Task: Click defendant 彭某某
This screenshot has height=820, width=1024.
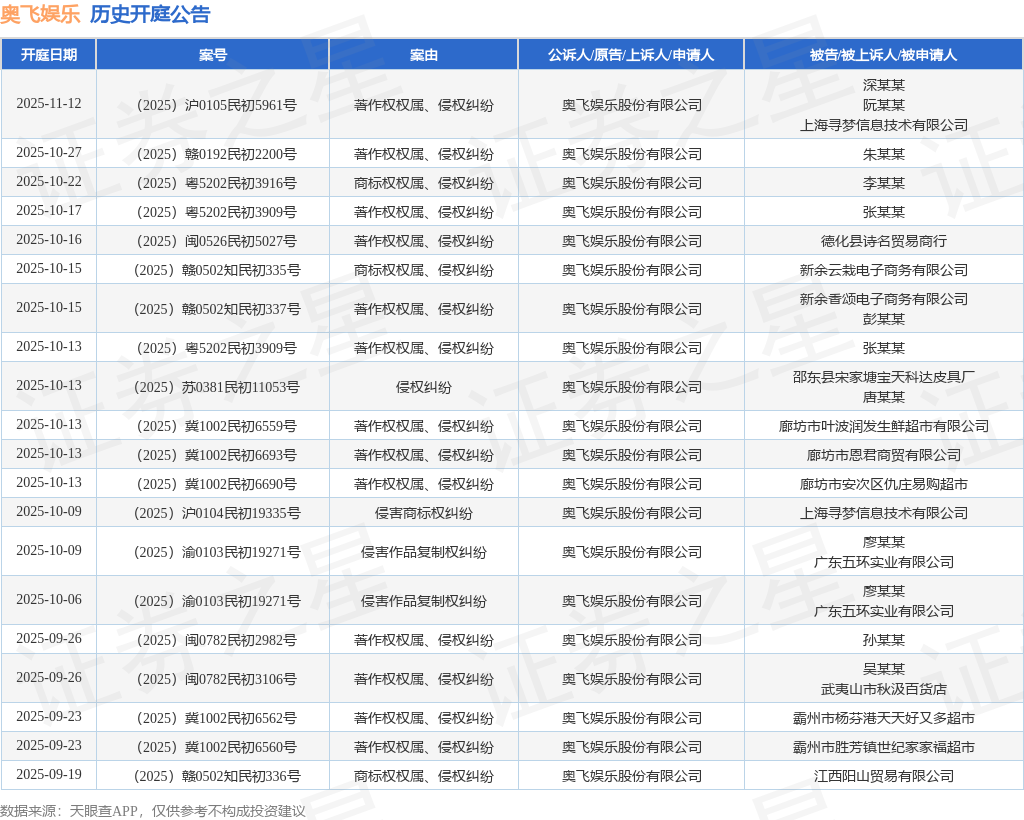Action: [884, 319]
